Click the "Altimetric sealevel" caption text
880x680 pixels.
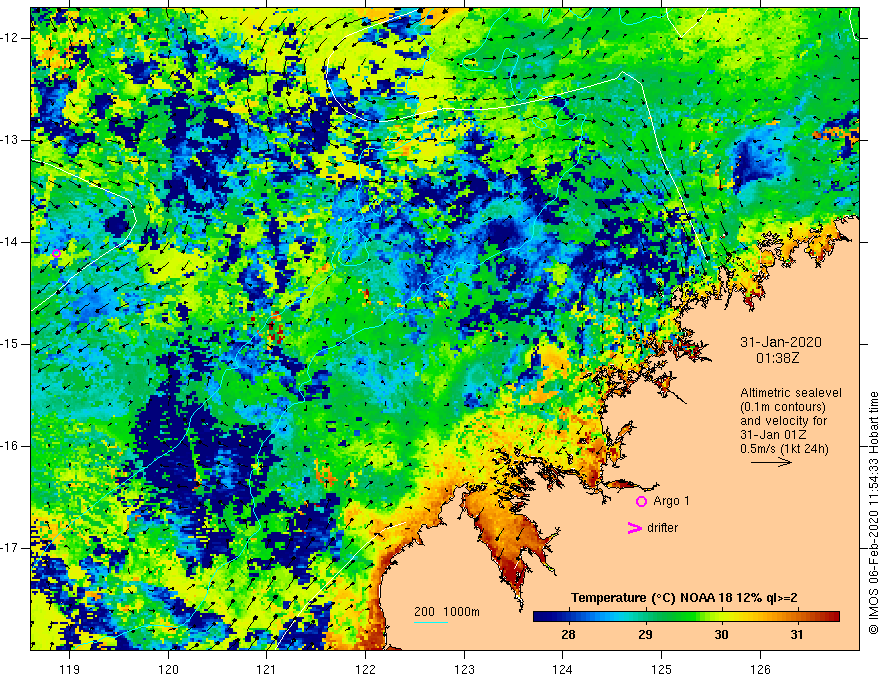click(x=791, y=393)
